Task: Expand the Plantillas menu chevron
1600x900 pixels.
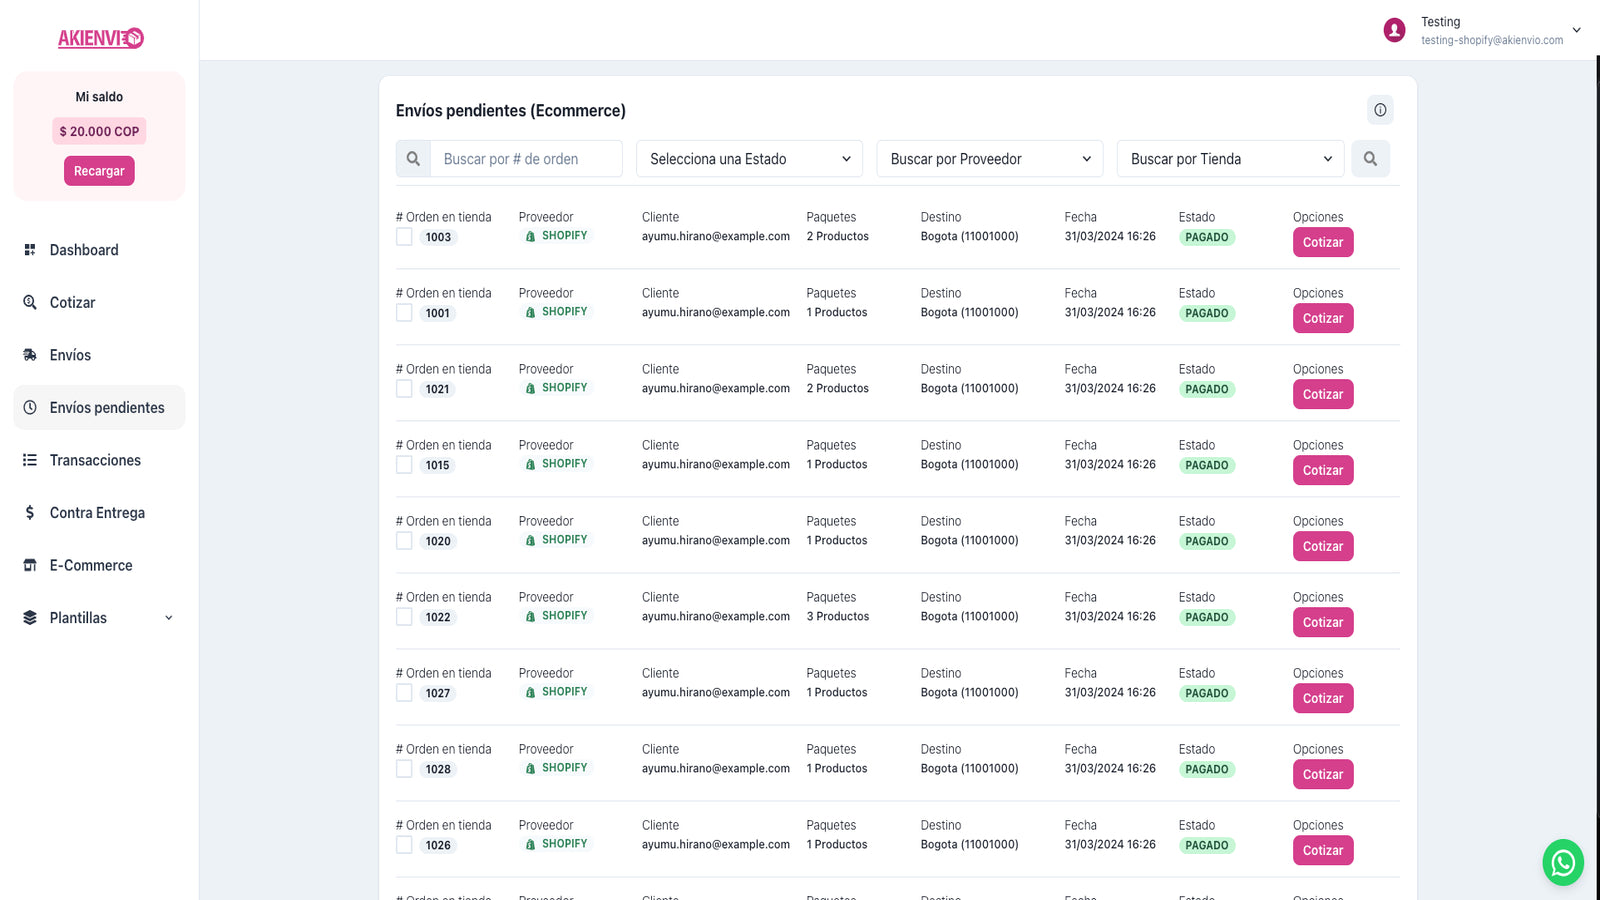Action: (168, 617)
